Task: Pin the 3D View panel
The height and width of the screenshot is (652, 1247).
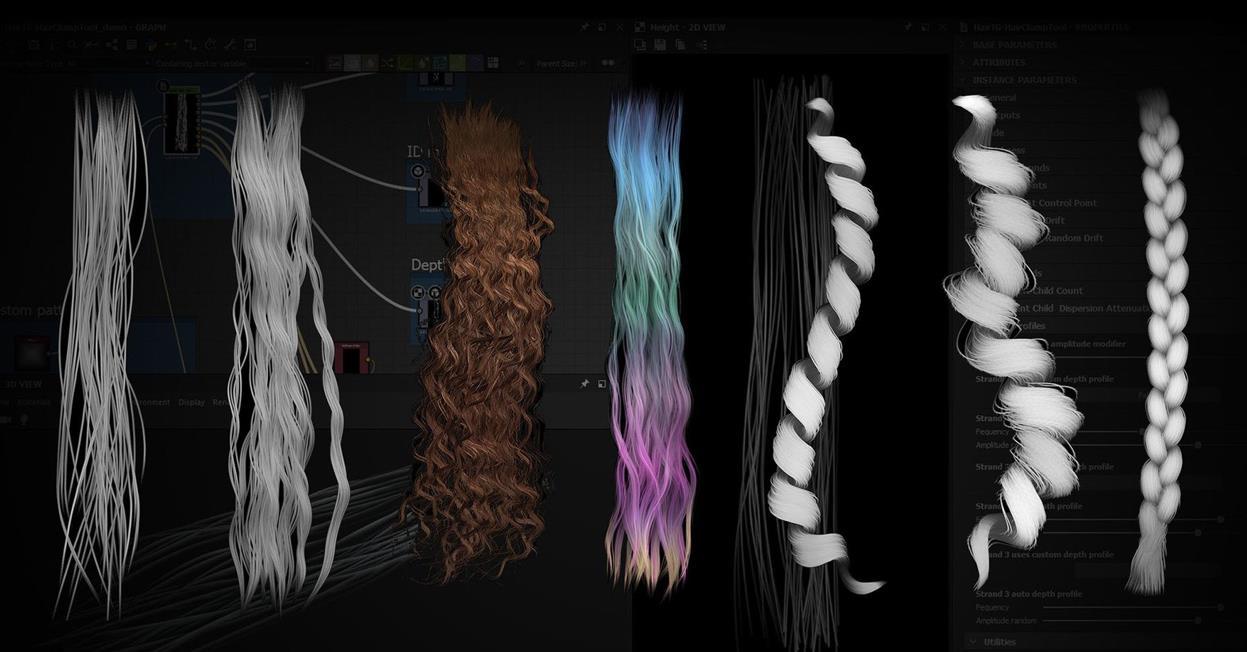Action: tap(585, 384)
